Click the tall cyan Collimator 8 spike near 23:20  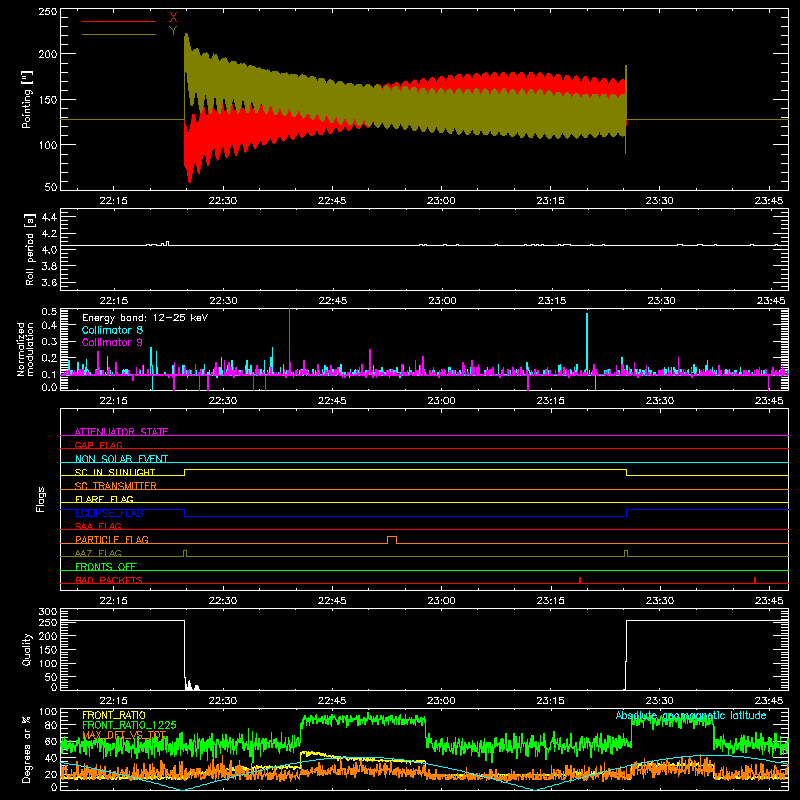[587, 343]
